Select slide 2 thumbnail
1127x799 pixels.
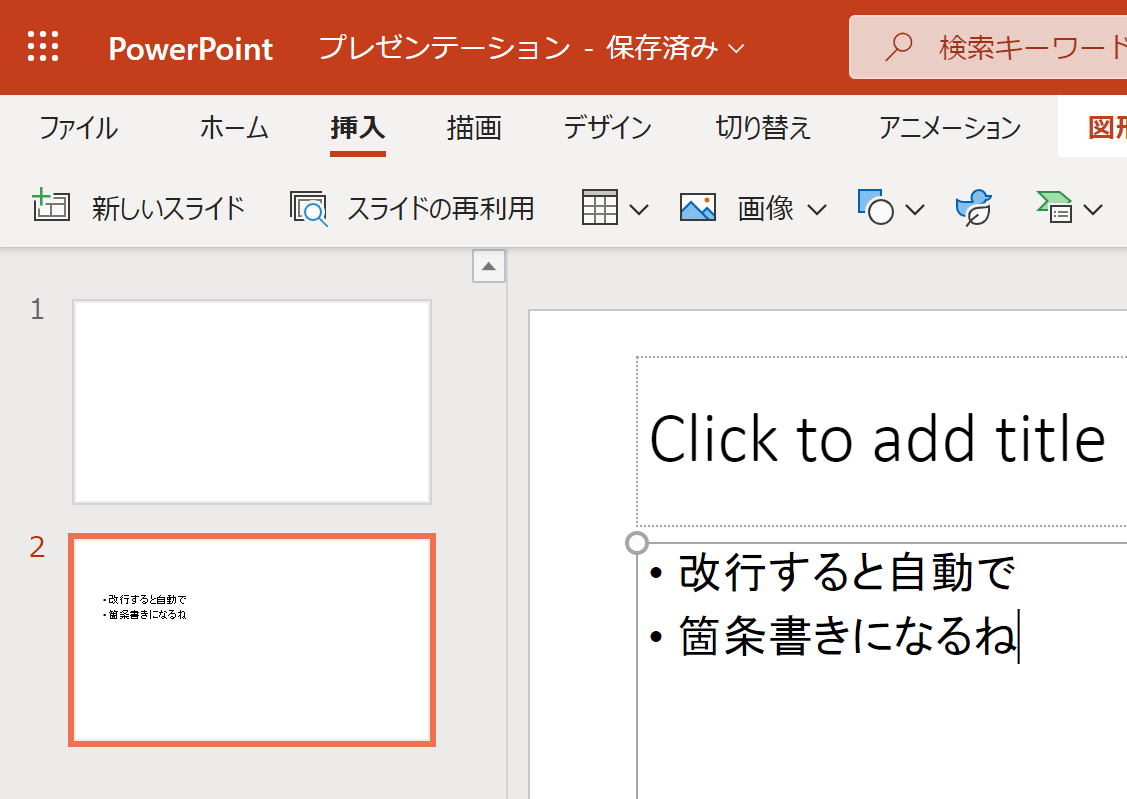tap(252, 640)
